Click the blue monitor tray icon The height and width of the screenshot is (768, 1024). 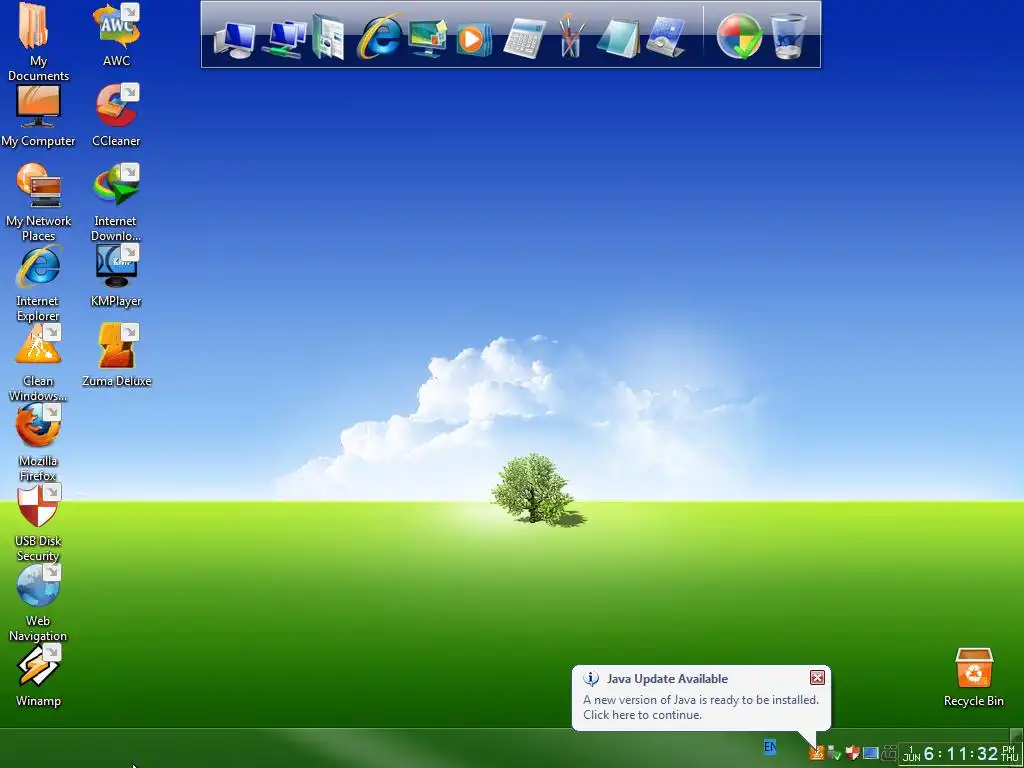[871, 753]
